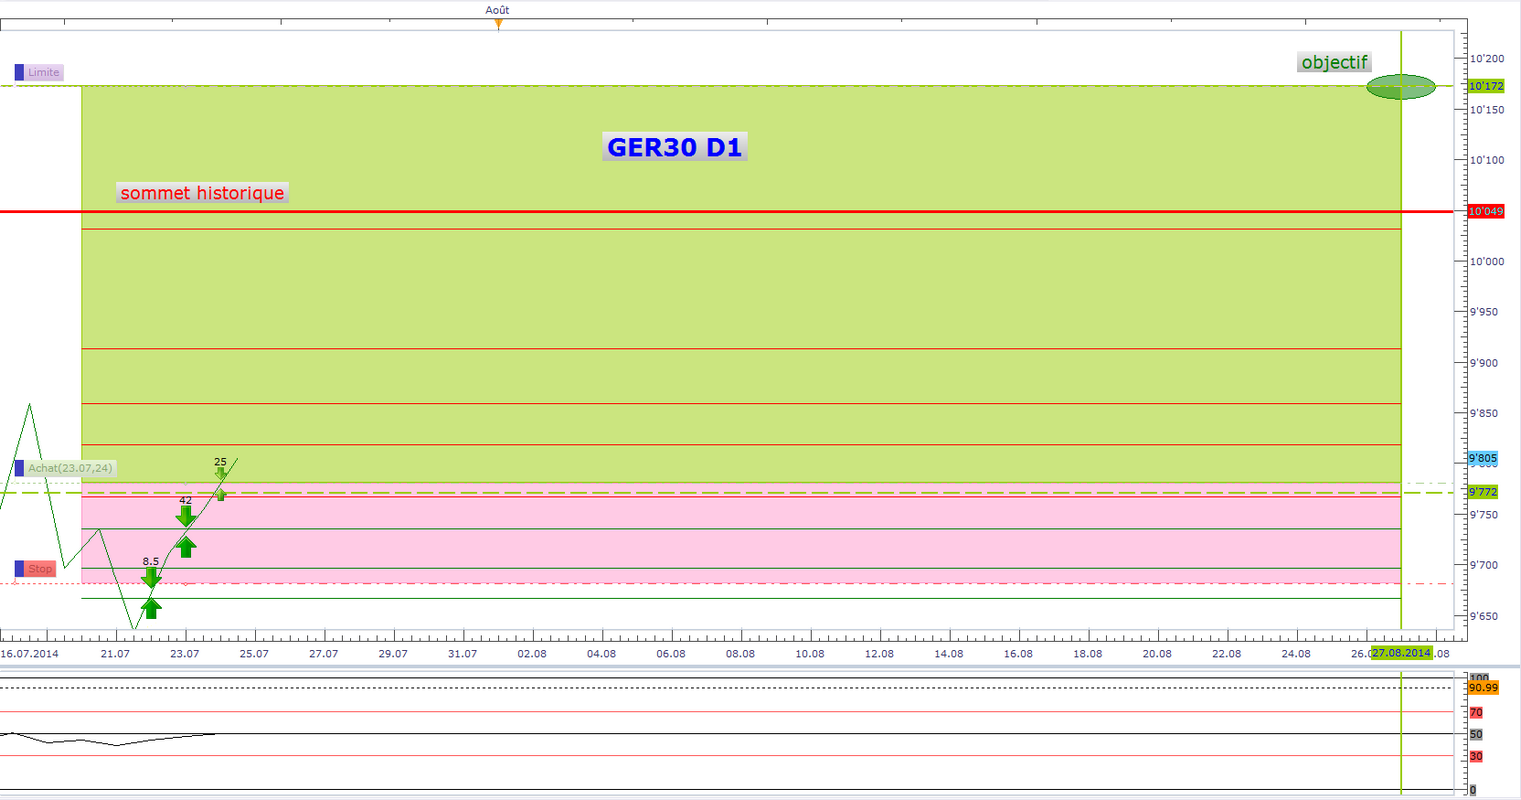
Task: Click the green up arrow beneath the 8.5 arrow
Action: click(151, 609)
